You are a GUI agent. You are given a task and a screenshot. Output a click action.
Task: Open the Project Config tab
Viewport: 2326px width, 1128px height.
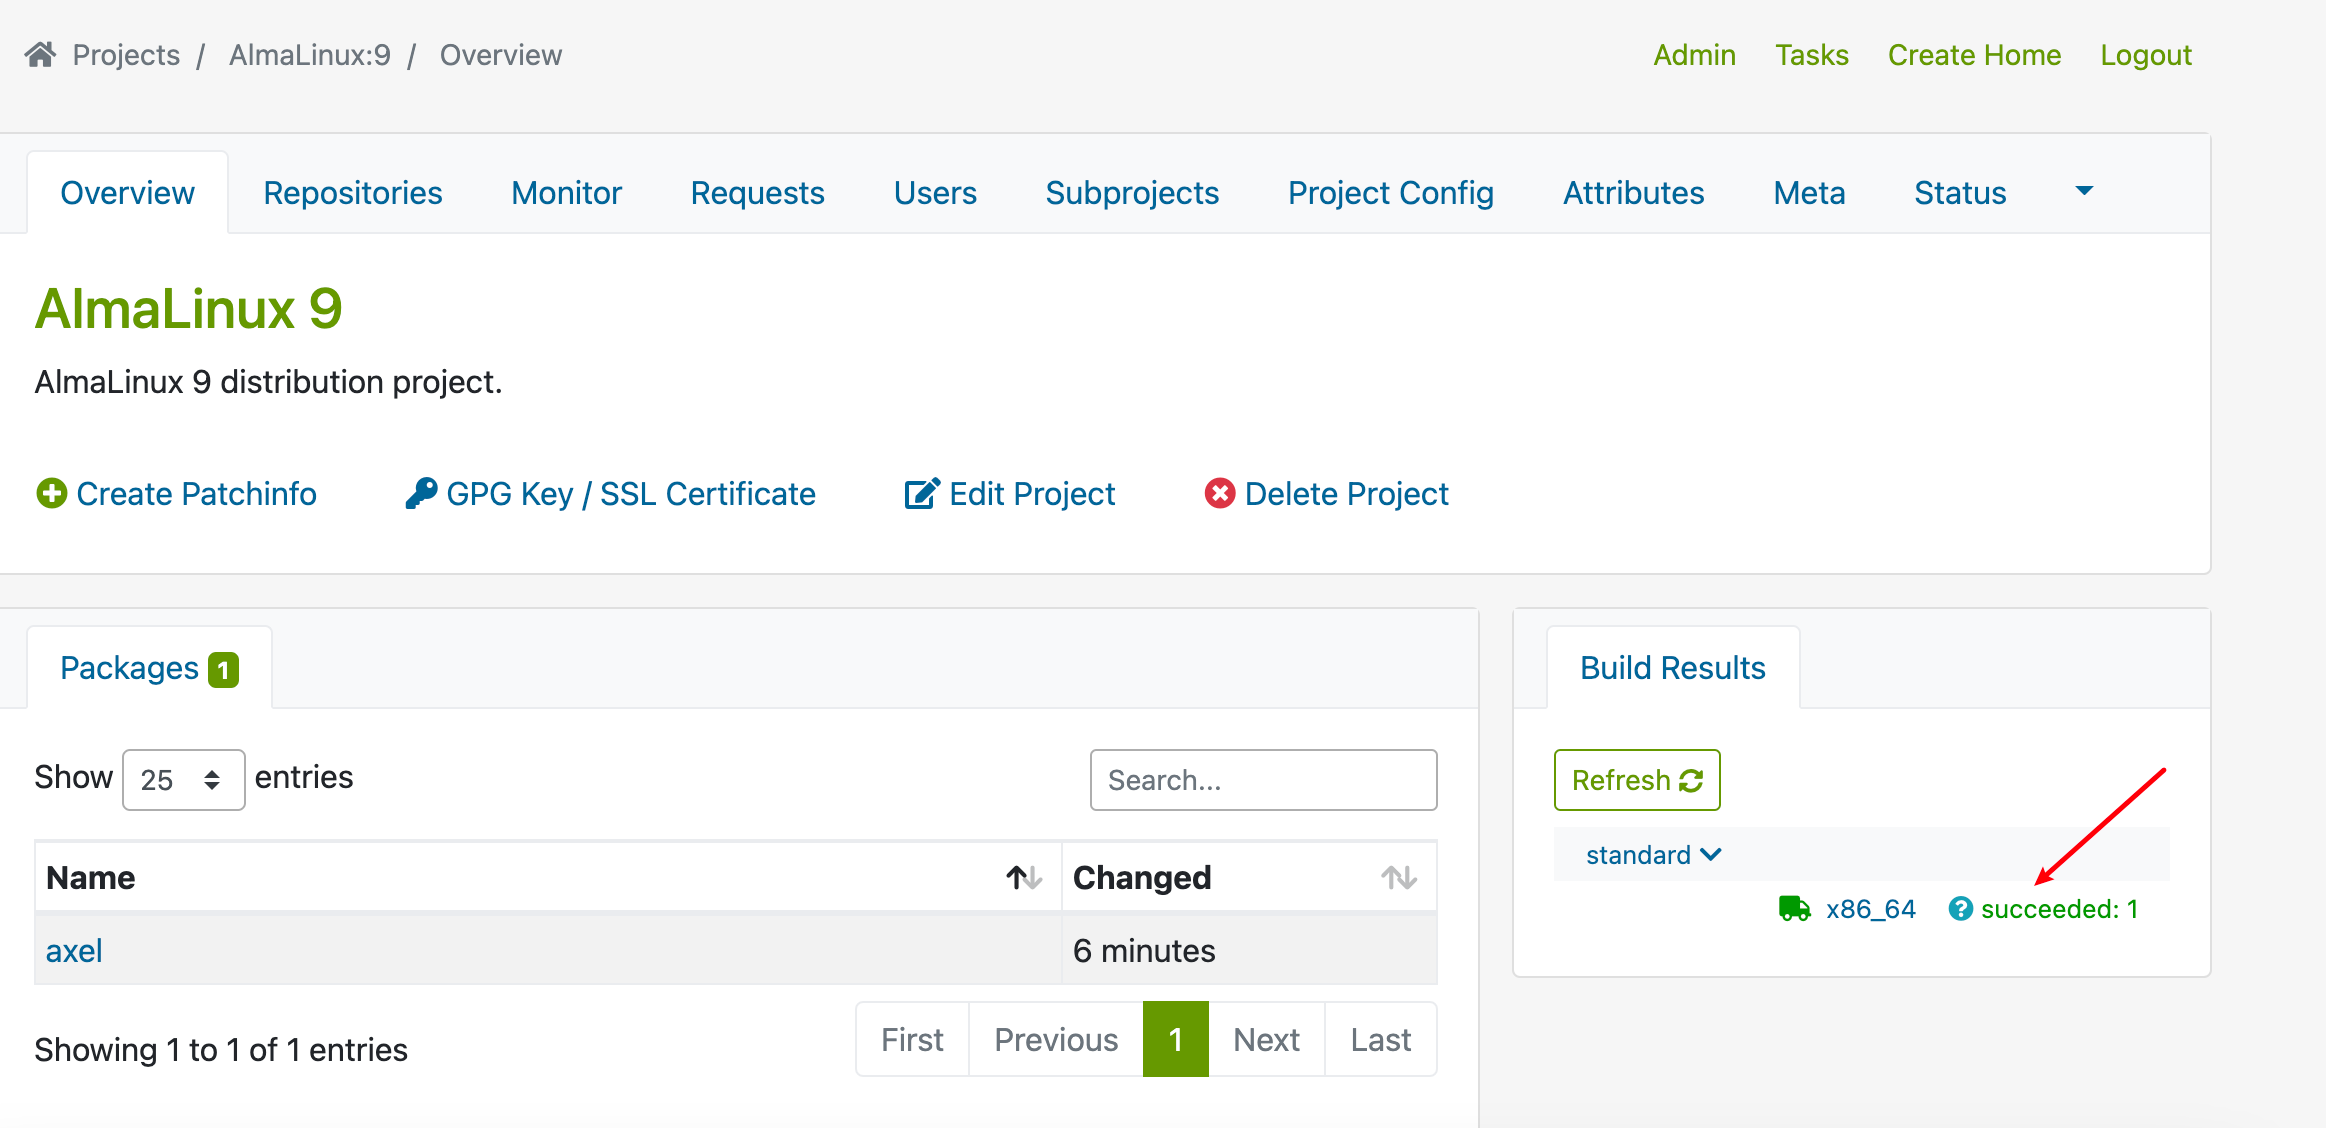1391,193
